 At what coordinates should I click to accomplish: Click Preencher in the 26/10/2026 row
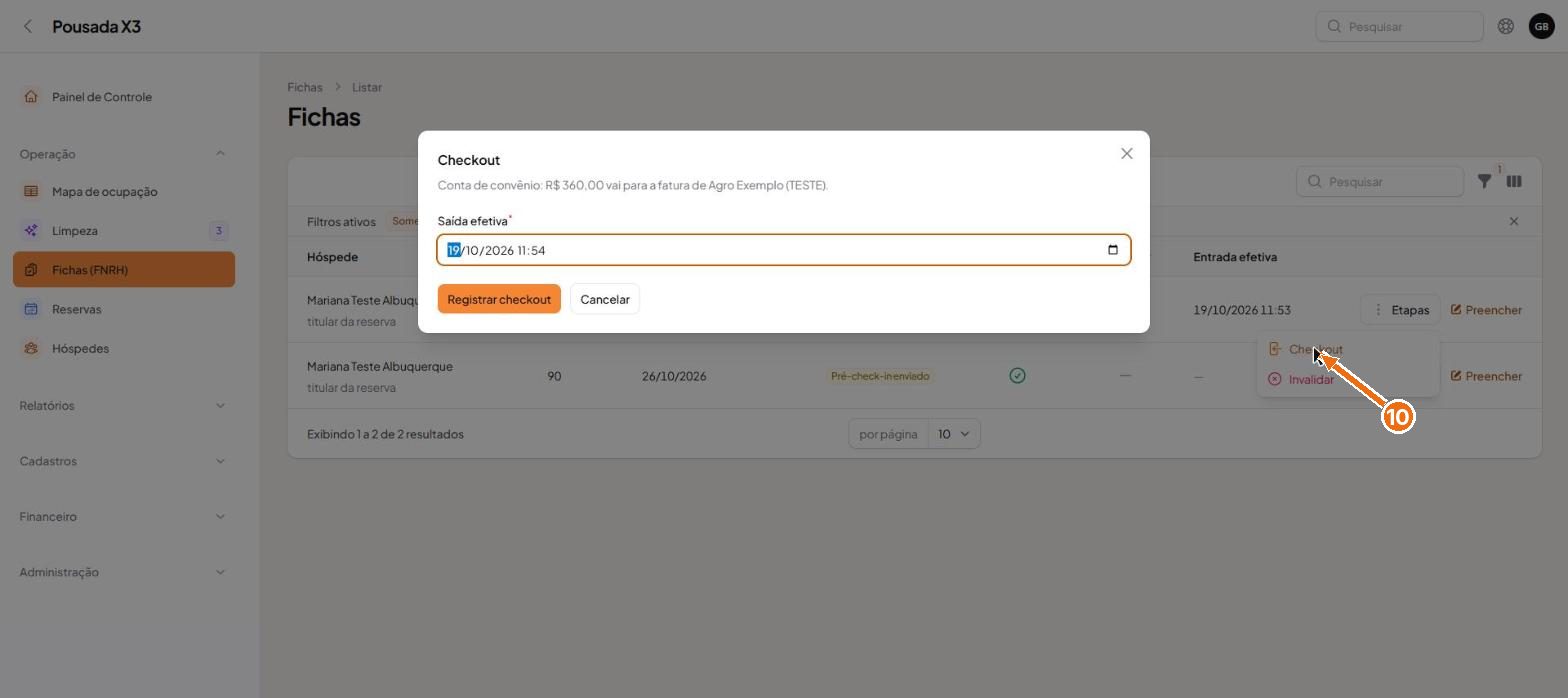[1486, 376]
